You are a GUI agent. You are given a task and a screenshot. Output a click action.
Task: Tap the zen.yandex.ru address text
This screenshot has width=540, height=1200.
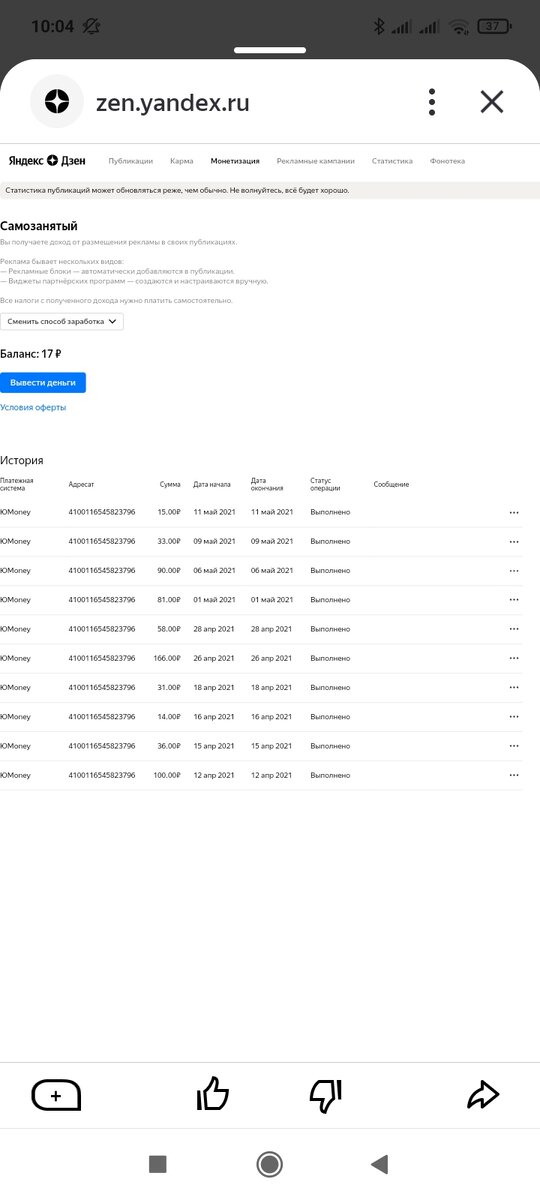tap(172, 102)
